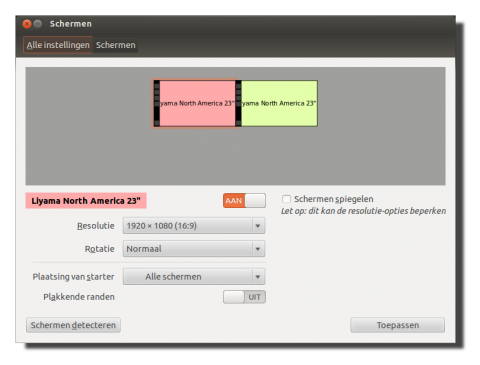This screenshot has height=365, width=480.
Task: Toggle the AAN monitor switch off
Action: (244, 201)
